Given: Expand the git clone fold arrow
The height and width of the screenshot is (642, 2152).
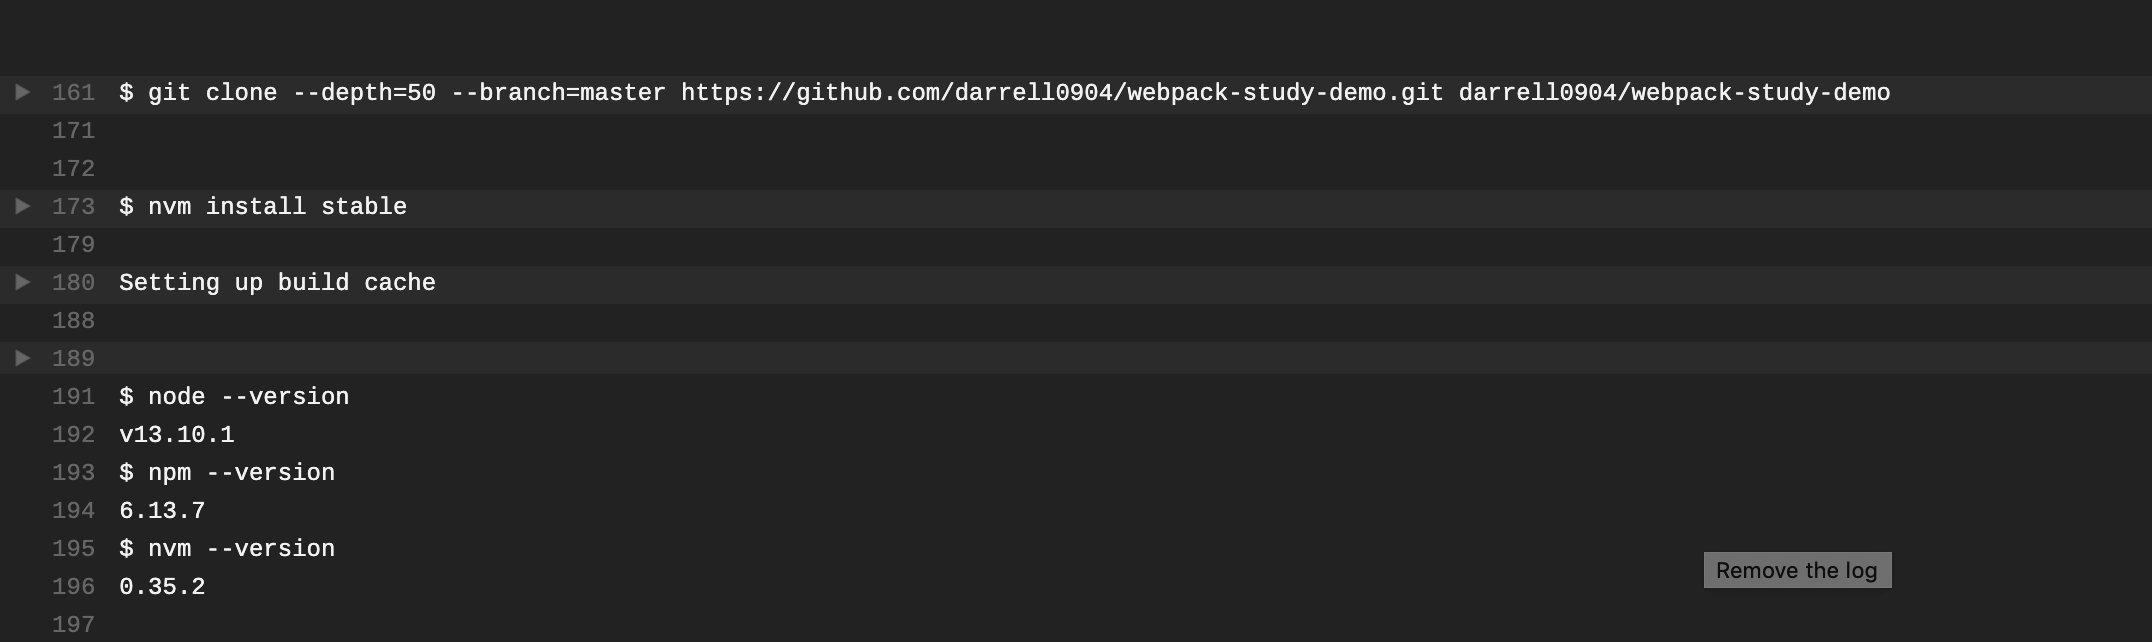Looking at the screenshot, I should click(x=22, y=93).
